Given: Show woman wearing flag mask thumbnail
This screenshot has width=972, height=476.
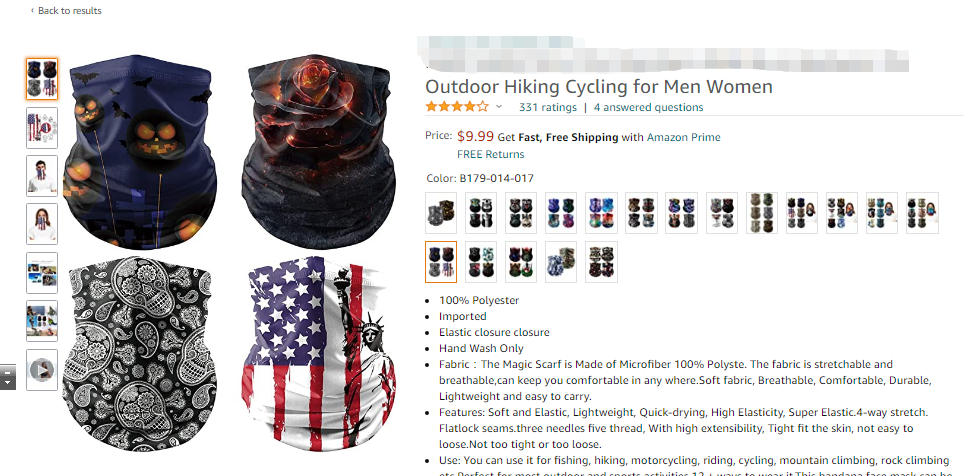Looking at the screenshot, I should pyautogui.click(x=42, y=224).
